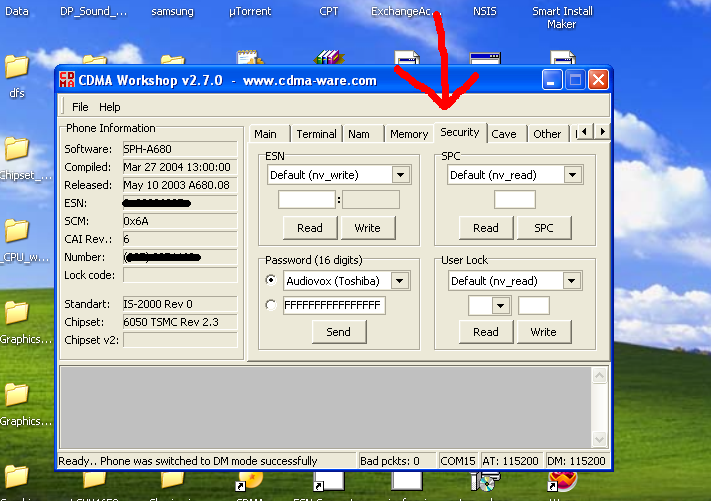Click the Data desktop label
Image resolution: width=711 pixels, height=501 pixels.
point(17,11)
